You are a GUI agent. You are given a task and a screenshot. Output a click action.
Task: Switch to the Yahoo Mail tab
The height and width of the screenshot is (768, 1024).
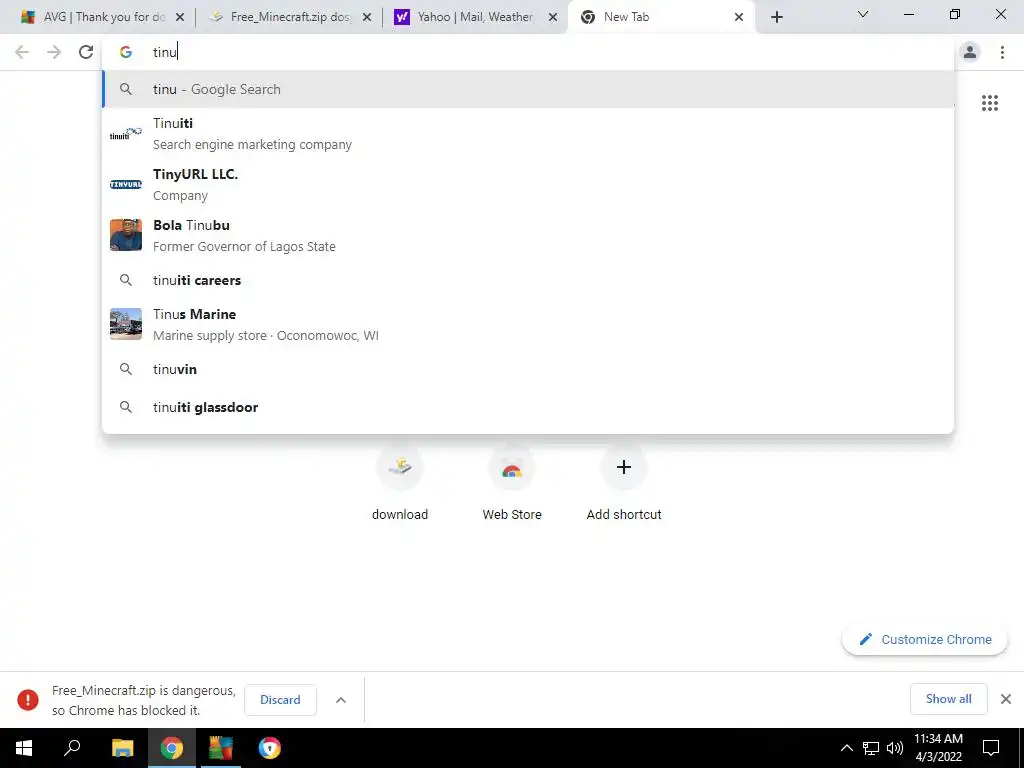[475, 17]
